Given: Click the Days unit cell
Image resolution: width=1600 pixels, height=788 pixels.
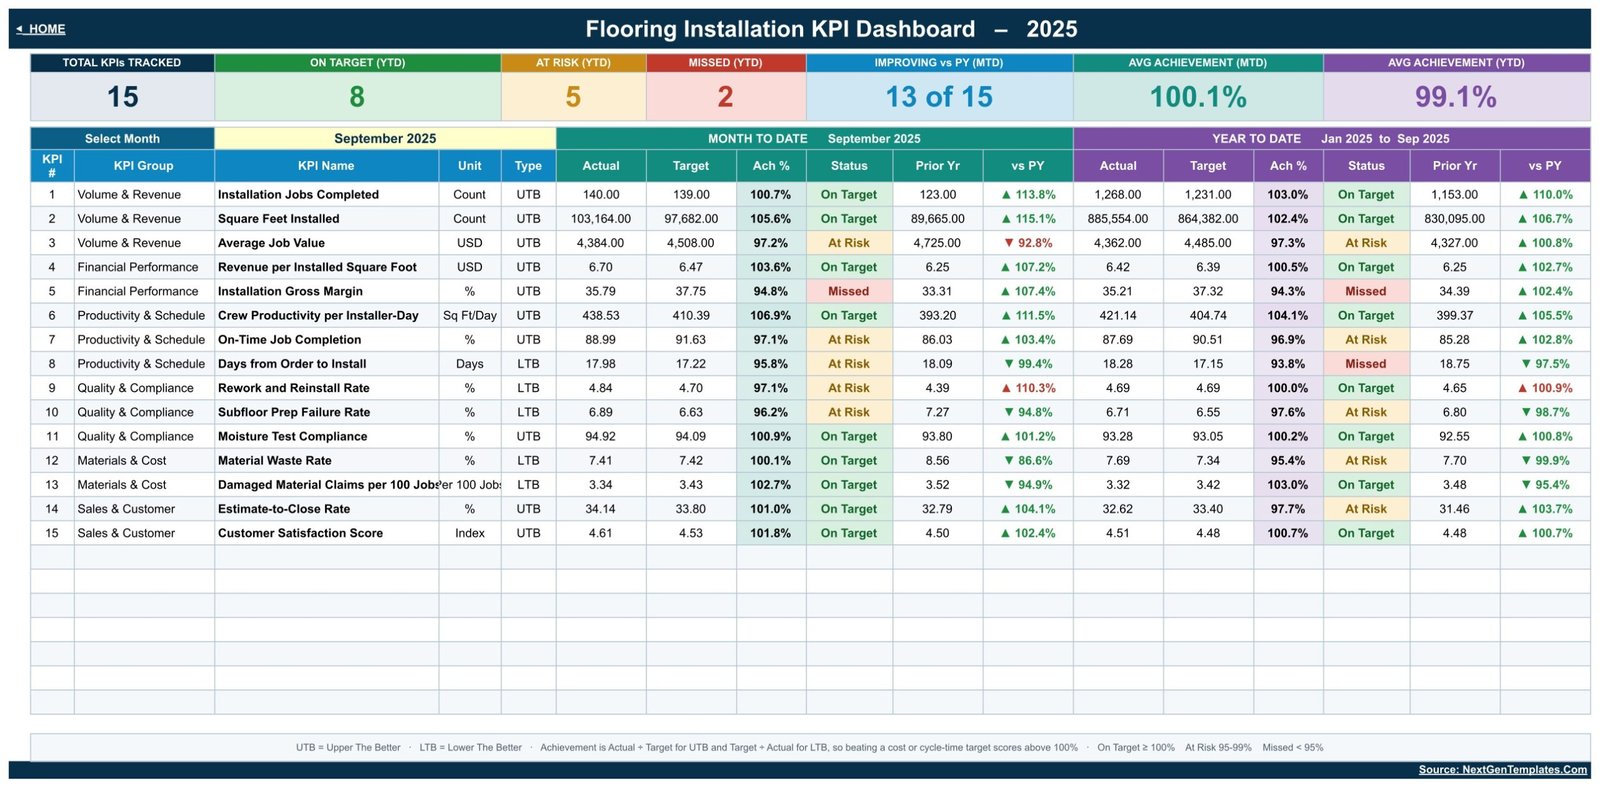Looking at the screenshot, I should tap(470, 364).
